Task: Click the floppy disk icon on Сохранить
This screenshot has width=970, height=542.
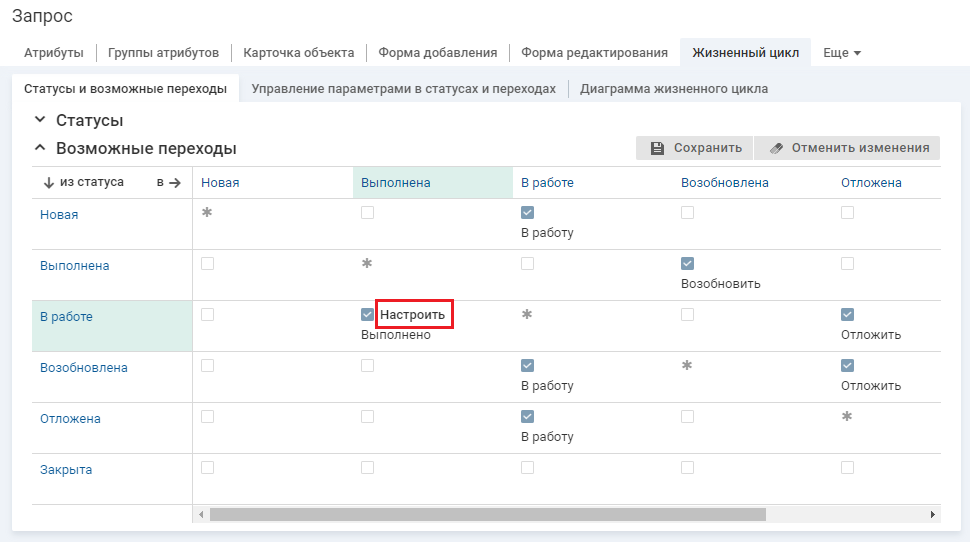Action: [657, 148]
